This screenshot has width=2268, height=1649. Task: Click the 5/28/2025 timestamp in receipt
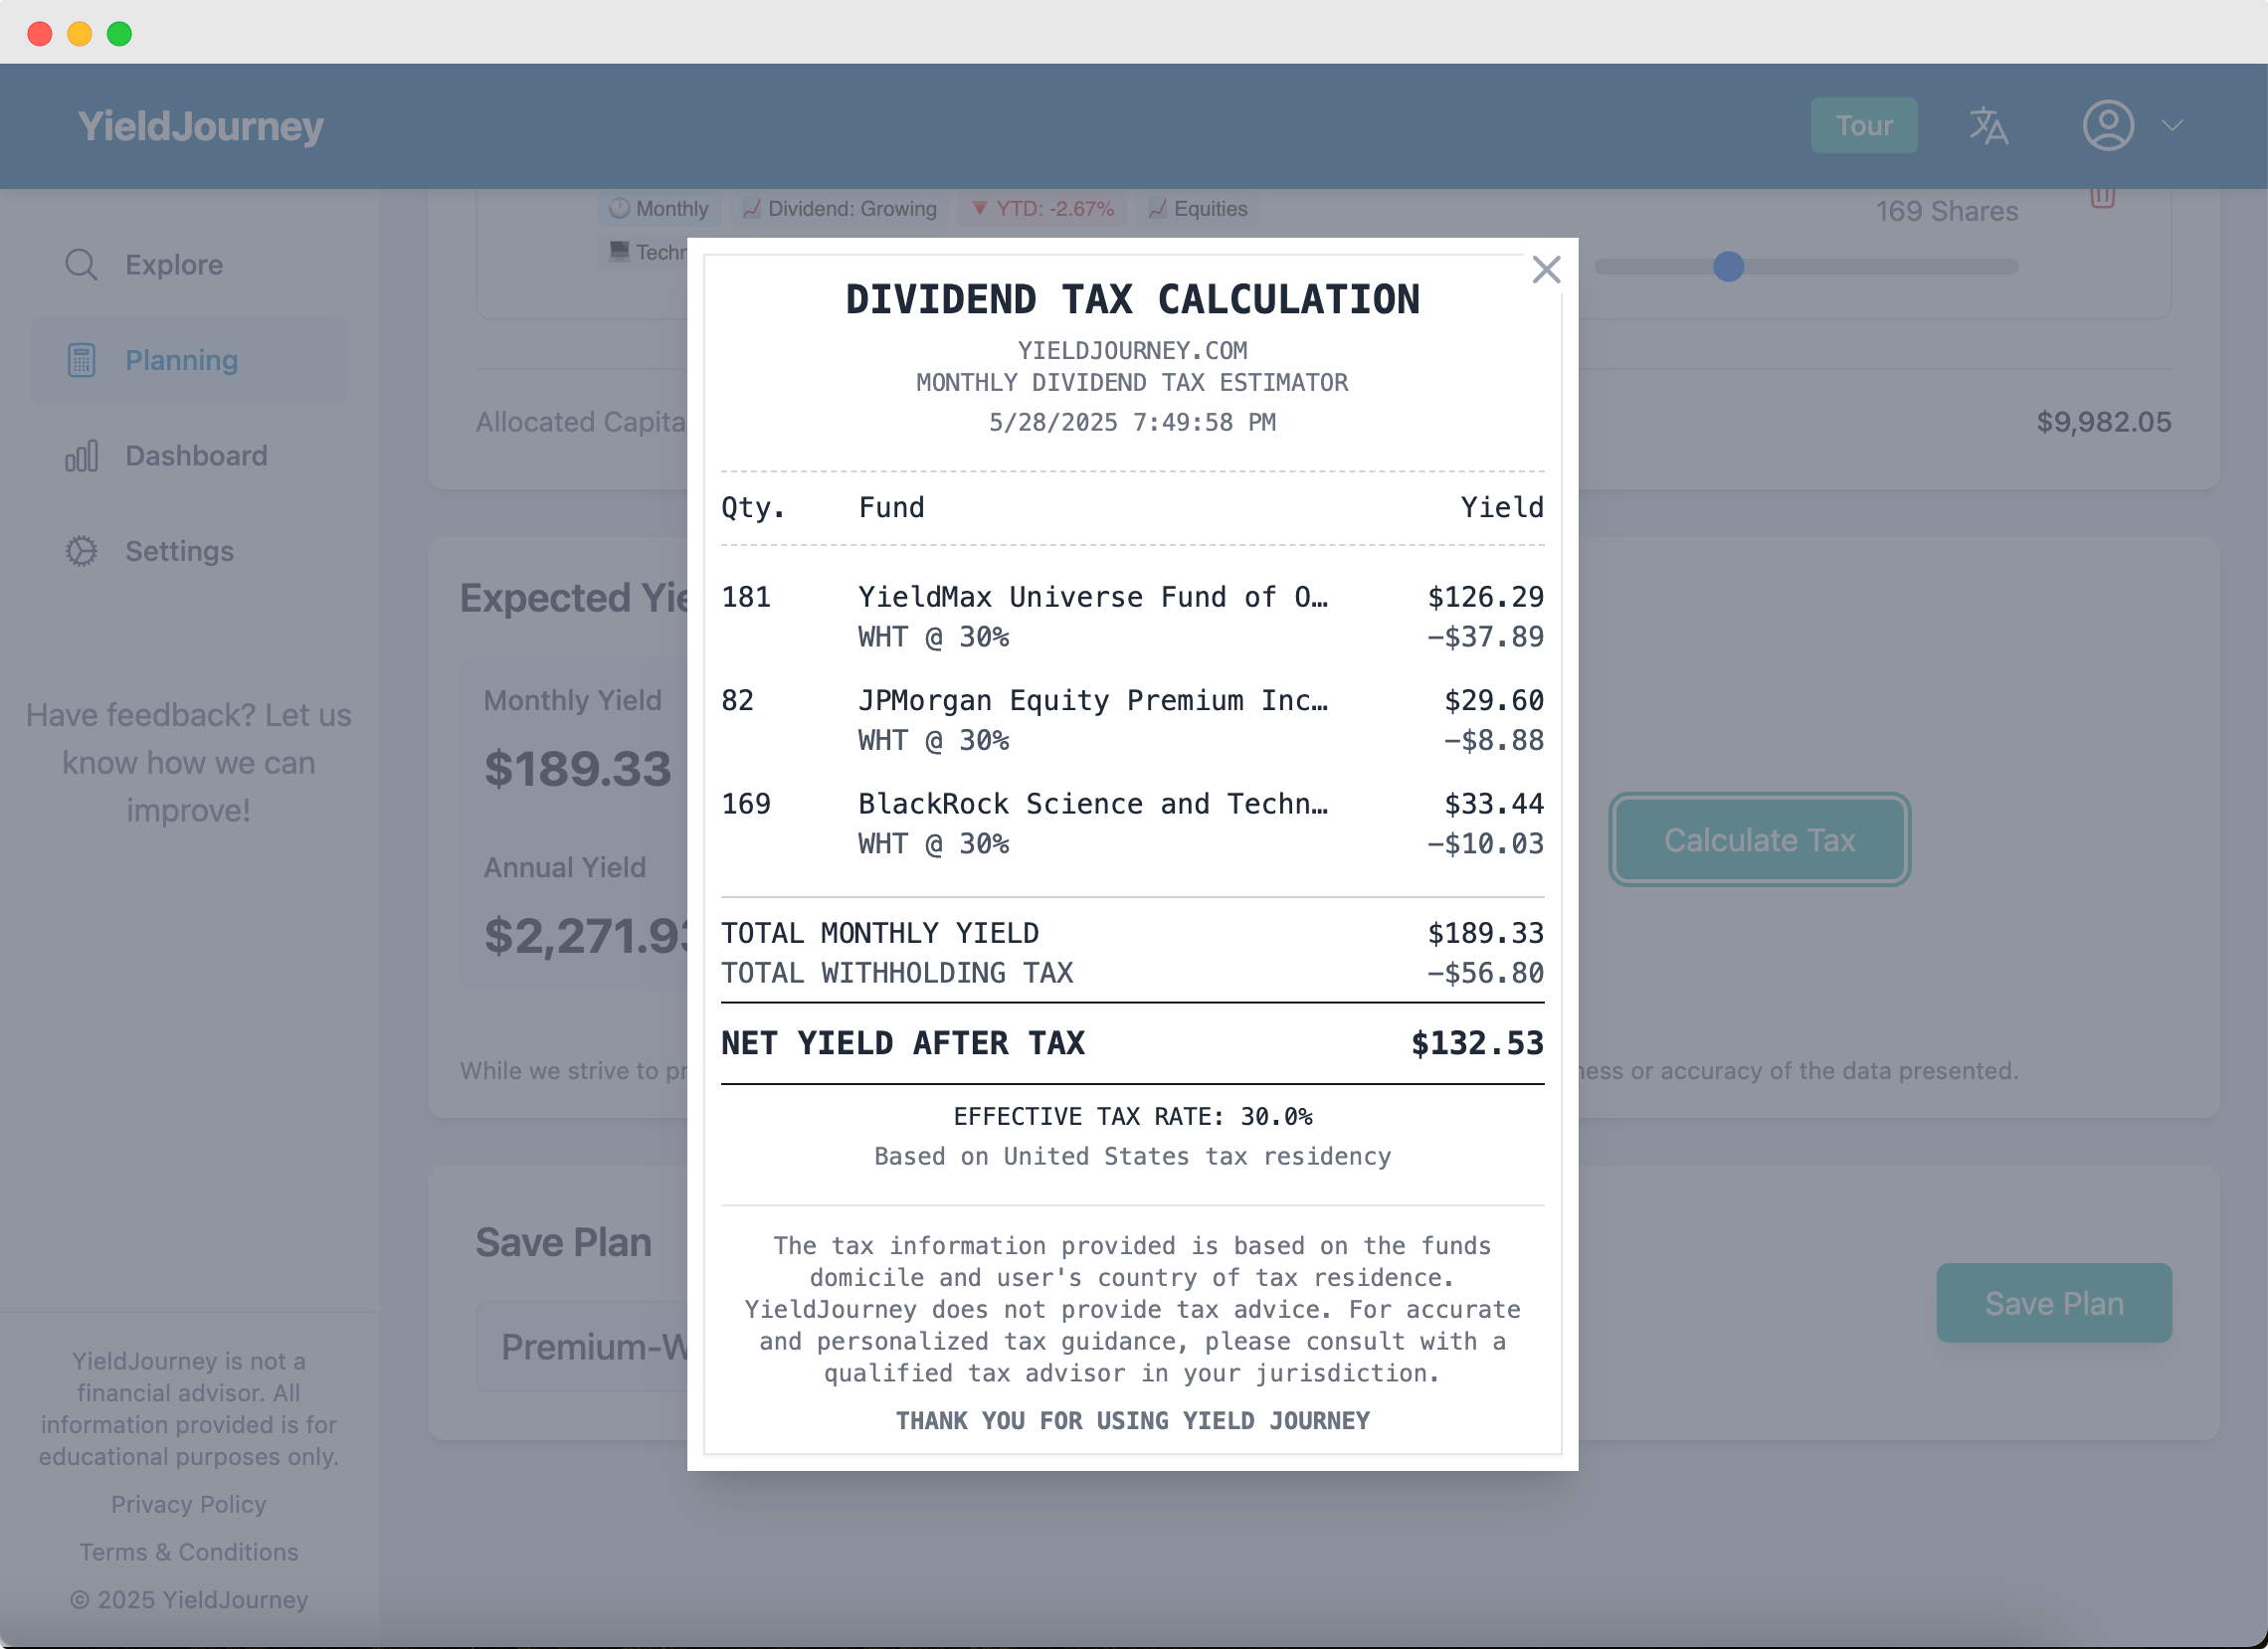coord(1132,422)
